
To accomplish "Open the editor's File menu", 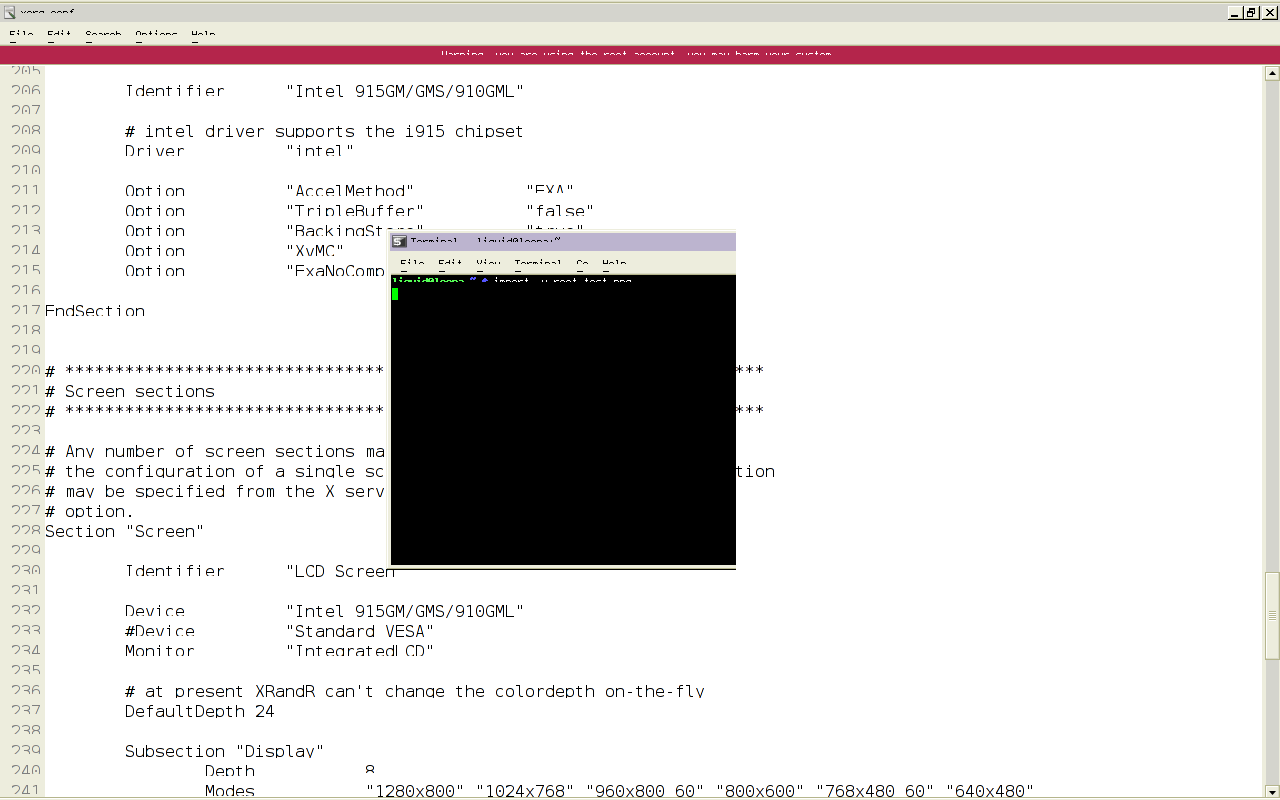I will 21,35.
